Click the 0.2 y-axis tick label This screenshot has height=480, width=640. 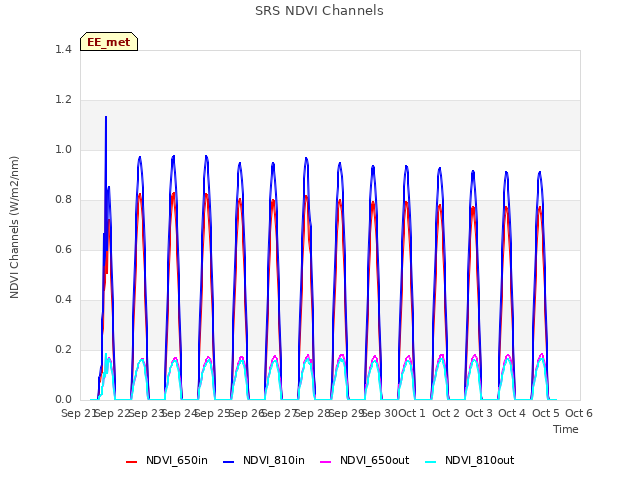click(x=63, y=349)
